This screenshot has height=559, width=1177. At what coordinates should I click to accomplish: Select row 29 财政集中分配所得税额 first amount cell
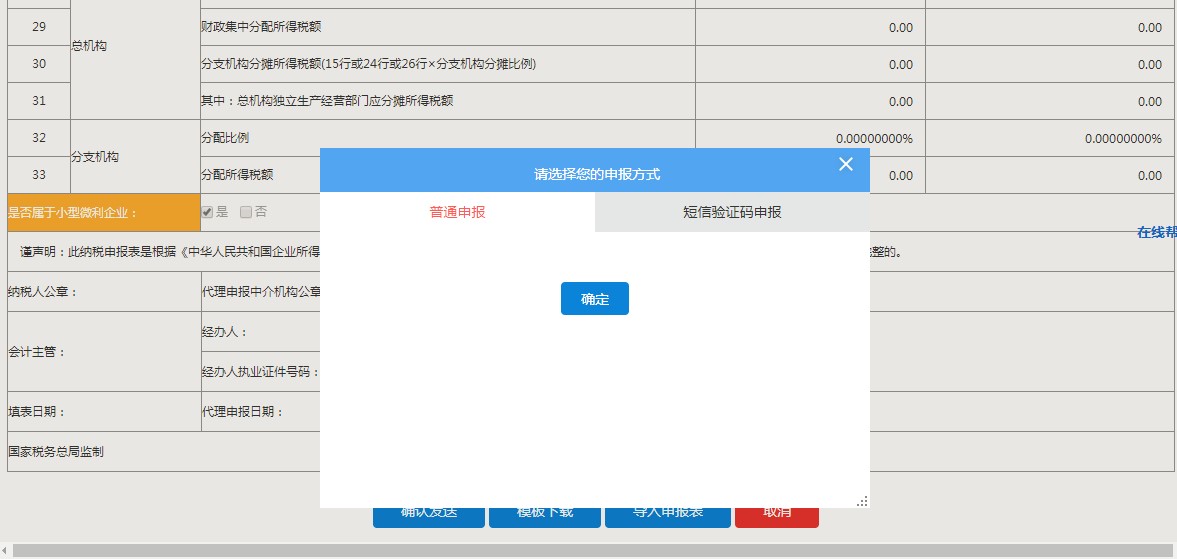coord(810,28)
